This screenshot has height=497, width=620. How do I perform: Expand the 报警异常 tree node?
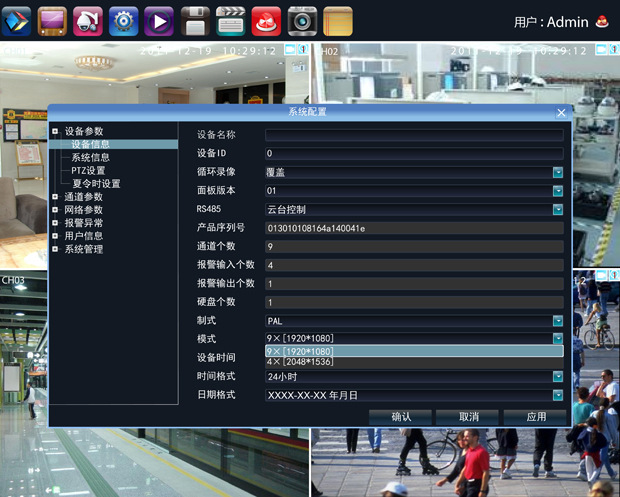[x=55, y=223]
